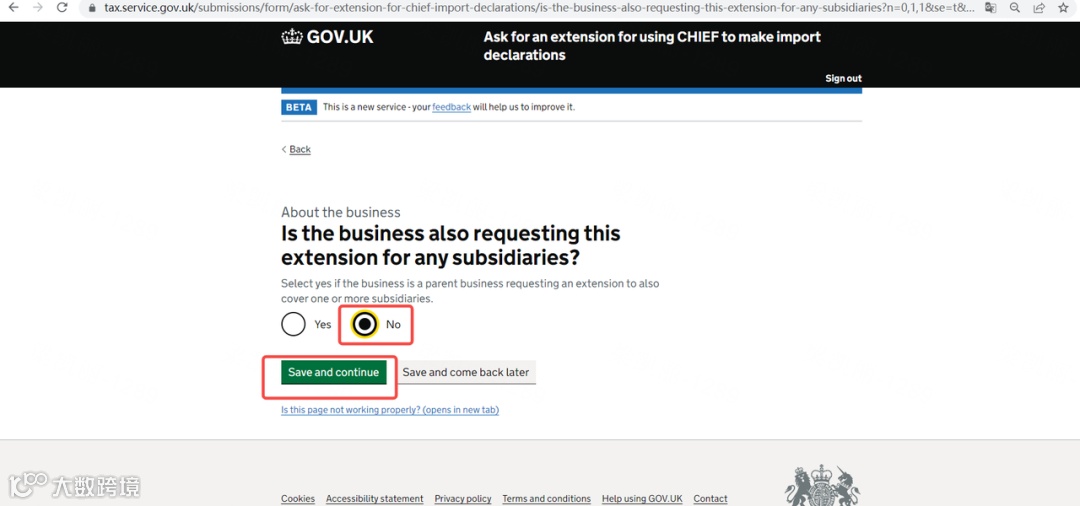1080x506 pixels.
Task: Go back using the Back link
Action: (x=300, y=149)
